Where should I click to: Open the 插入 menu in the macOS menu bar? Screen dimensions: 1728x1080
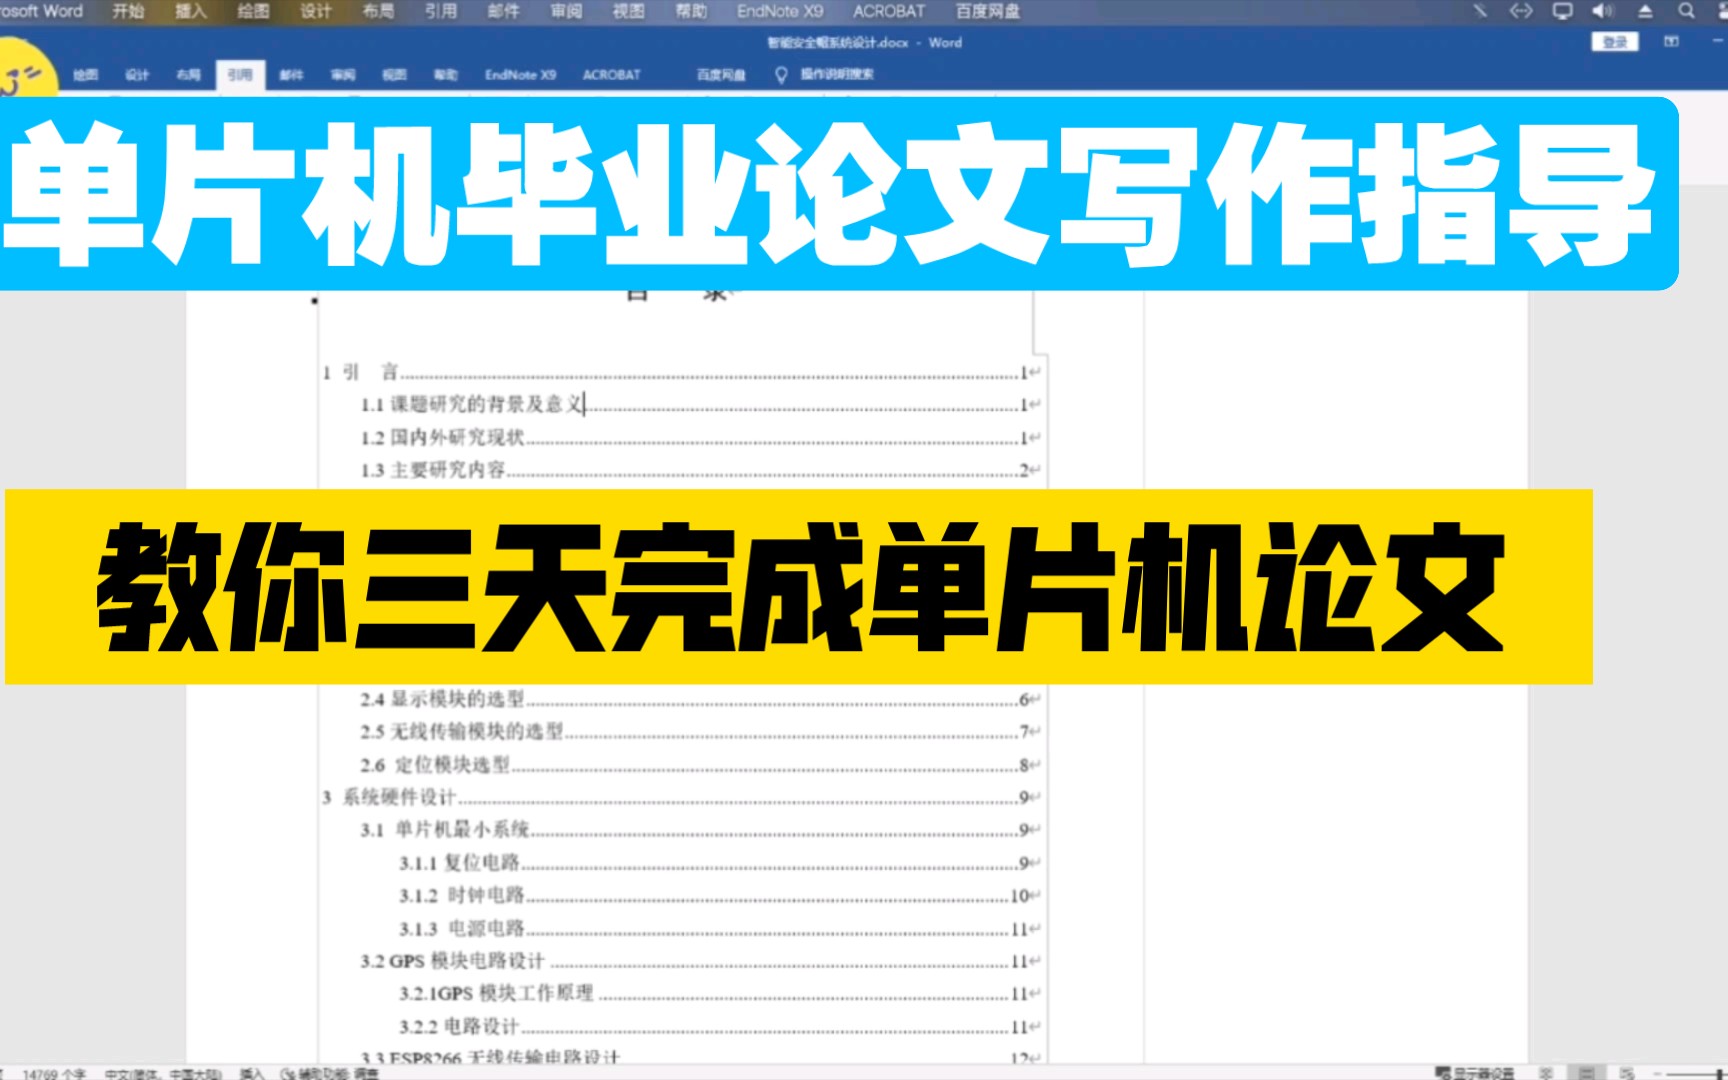[190, 11]
